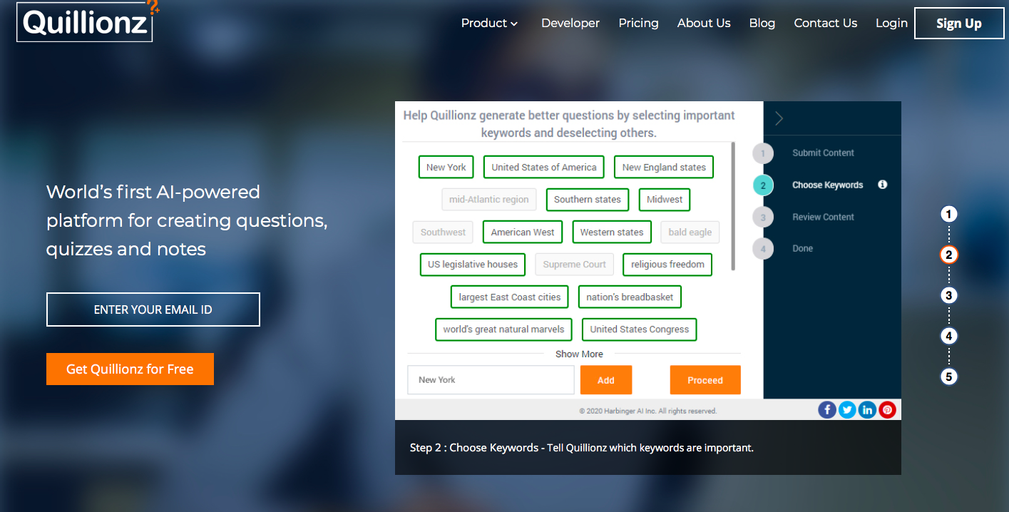This screenshot has width=1009, height=512.
Task: Deselect the New York keyword
Action: point(446,167)
